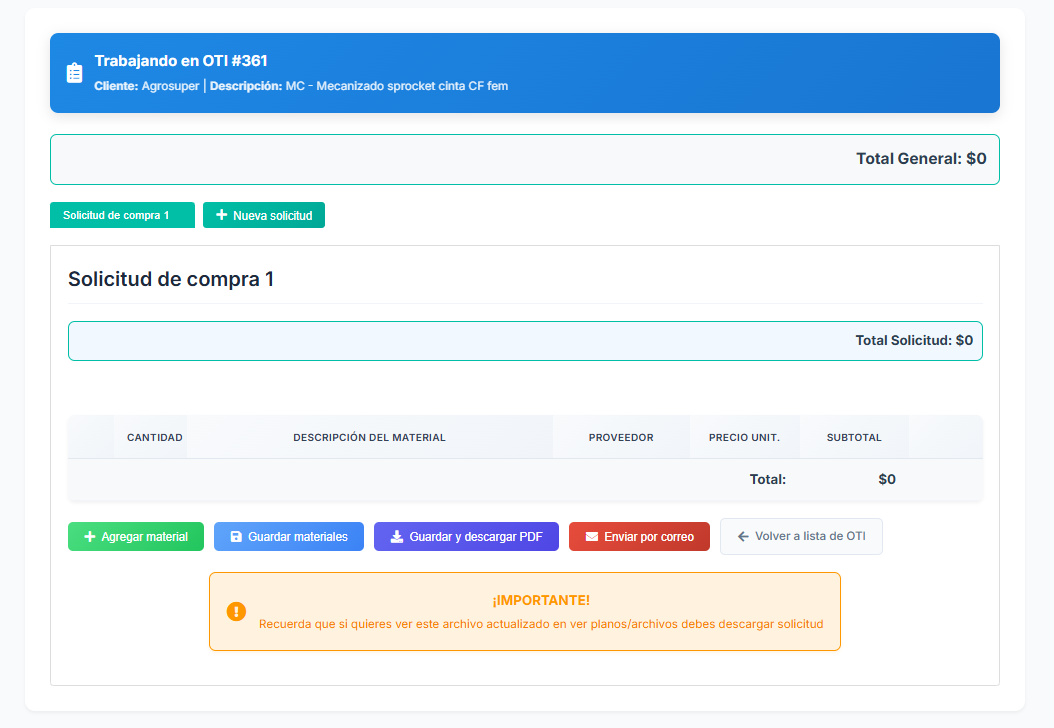Select the Cantidad column header
Viewport: 1054px width, 728px height.
(x=154, y=438)
